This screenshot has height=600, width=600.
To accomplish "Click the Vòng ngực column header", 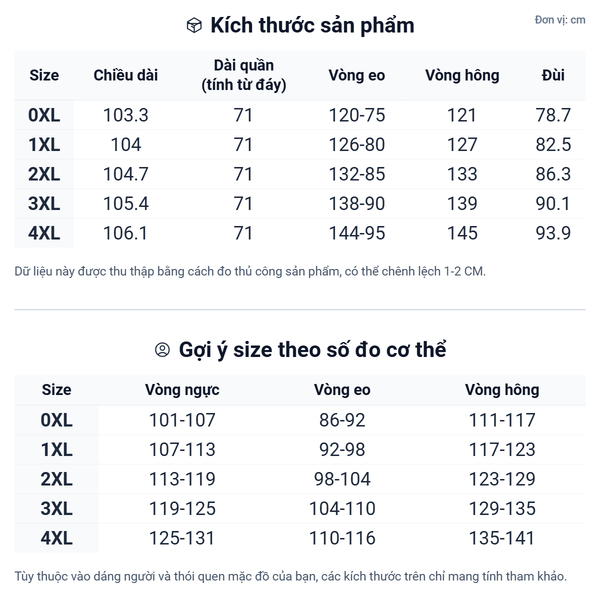I will (x=182, y=390).
